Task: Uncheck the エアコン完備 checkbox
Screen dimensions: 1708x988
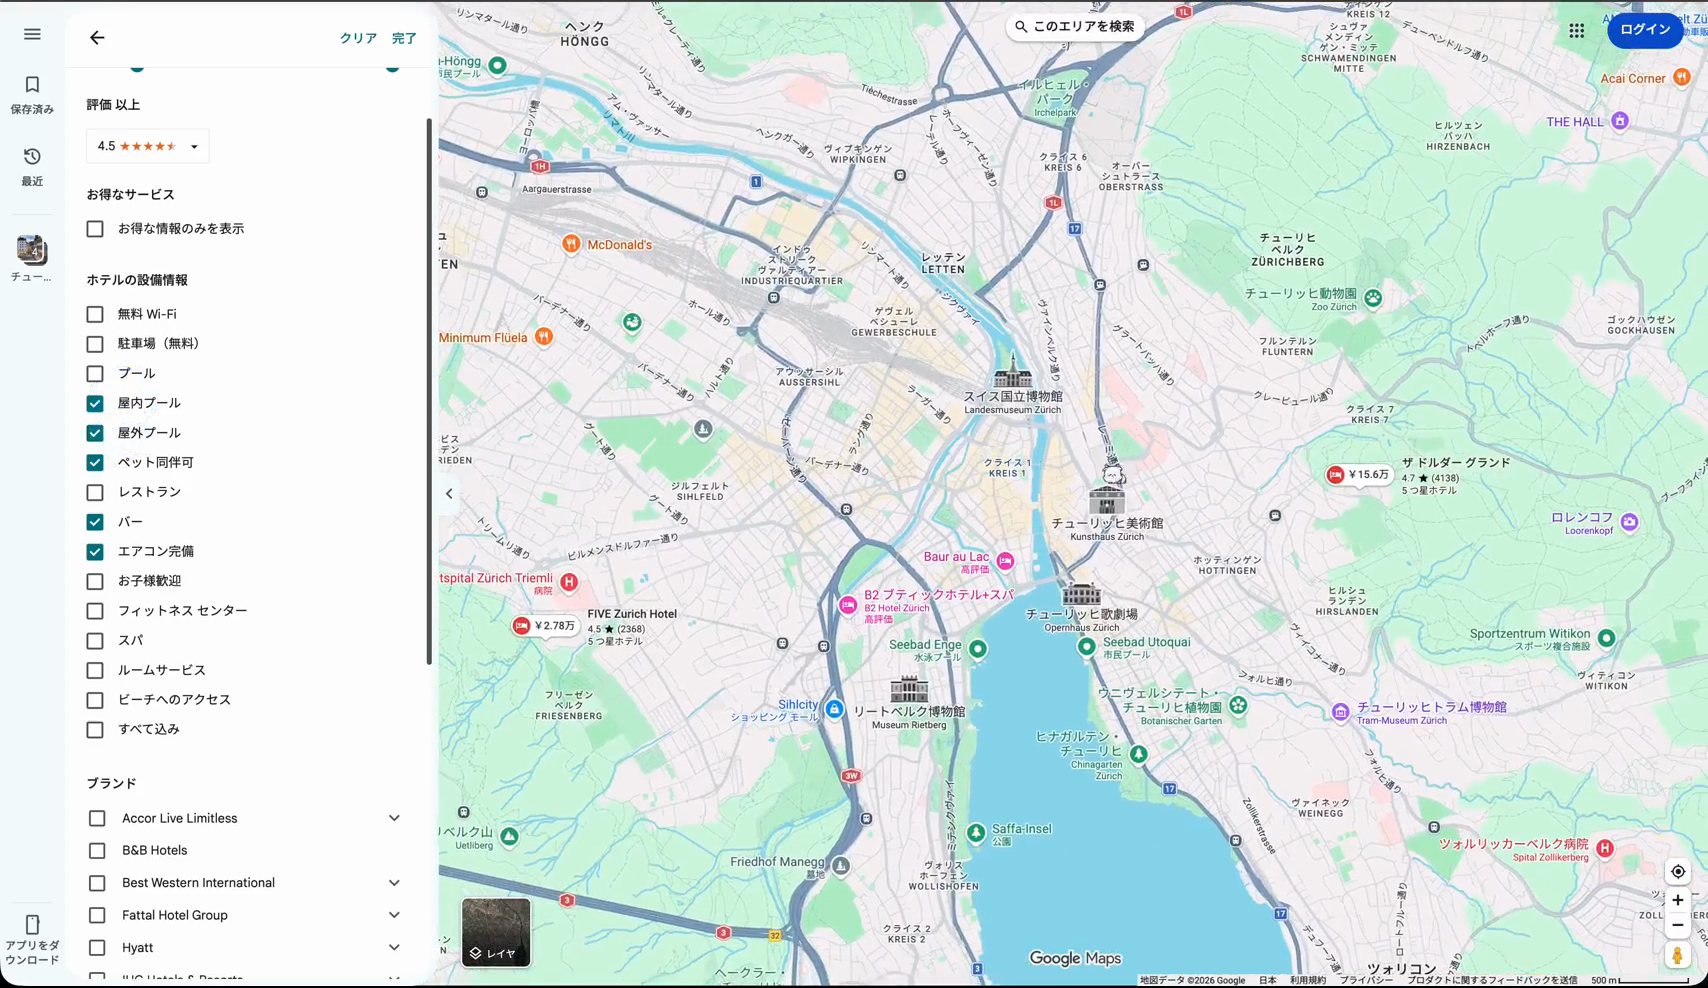Action: coord(95,552)
